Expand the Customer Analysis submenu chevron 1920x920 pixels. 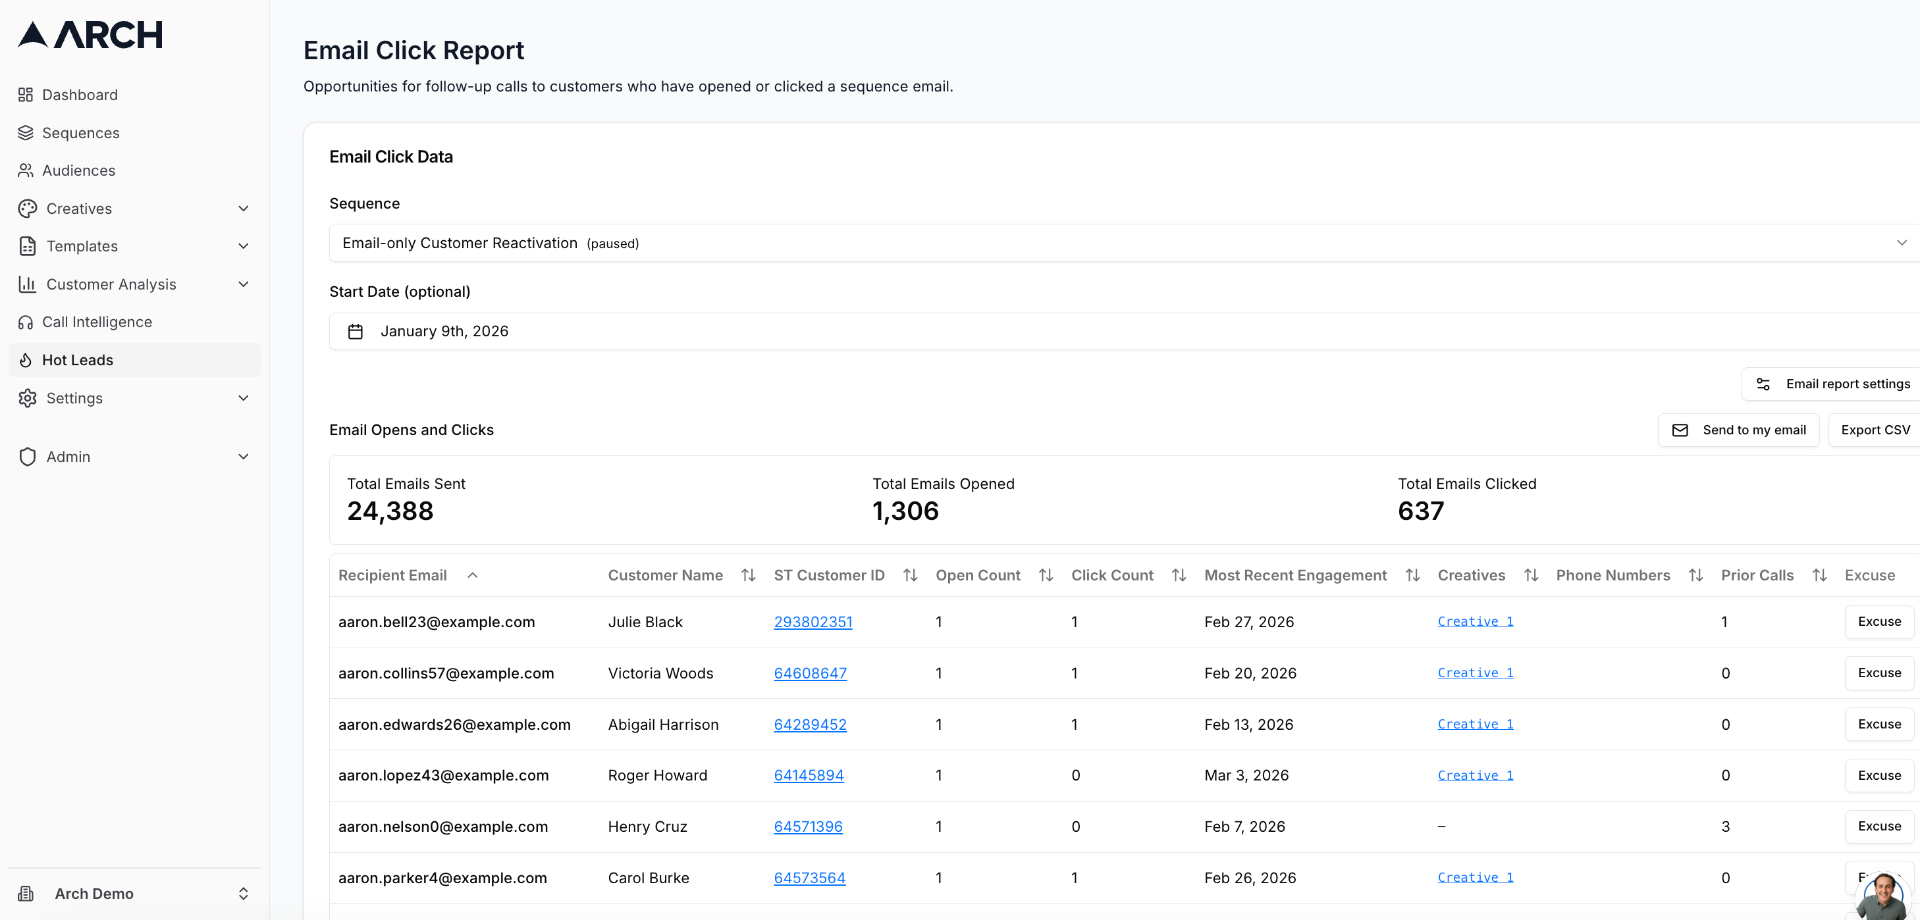point(243,284)
